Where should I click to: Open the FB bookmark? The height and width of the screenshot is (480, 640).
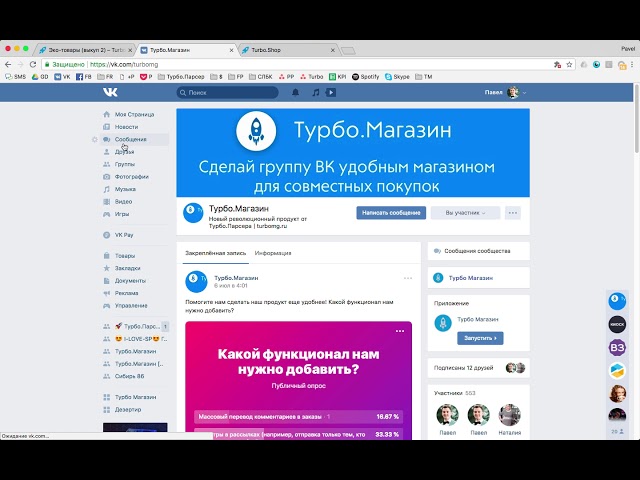[x=84, y=76]
